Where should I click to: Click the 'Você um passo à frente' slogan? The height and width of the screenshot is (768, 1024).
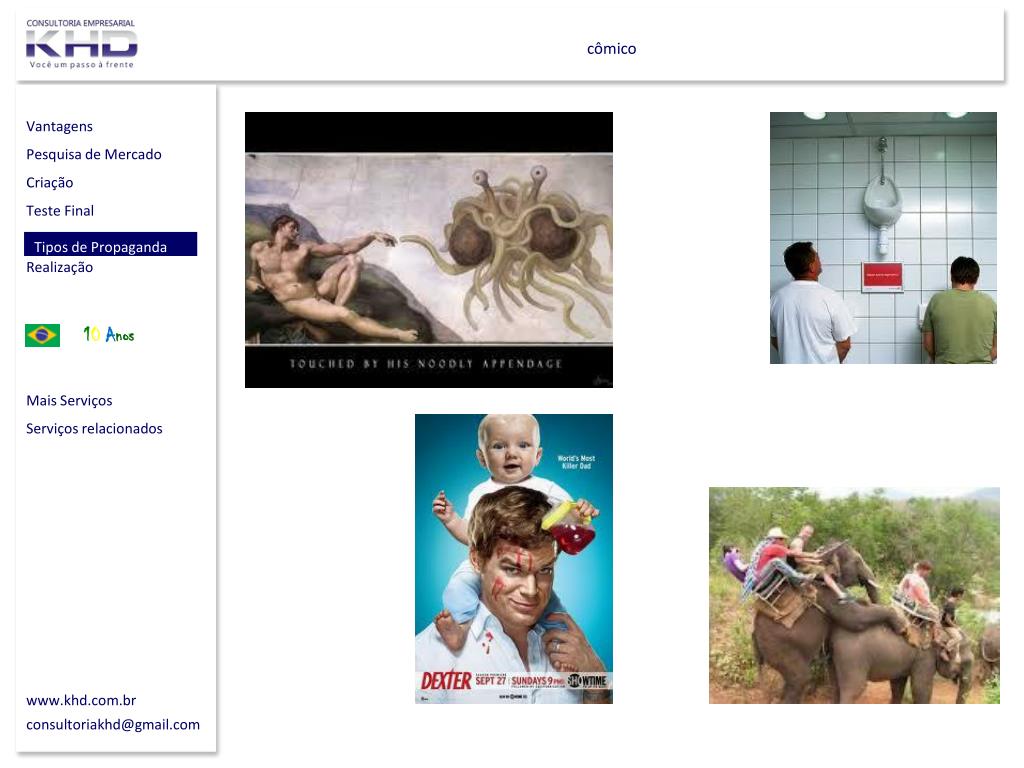tap(82, 65)
